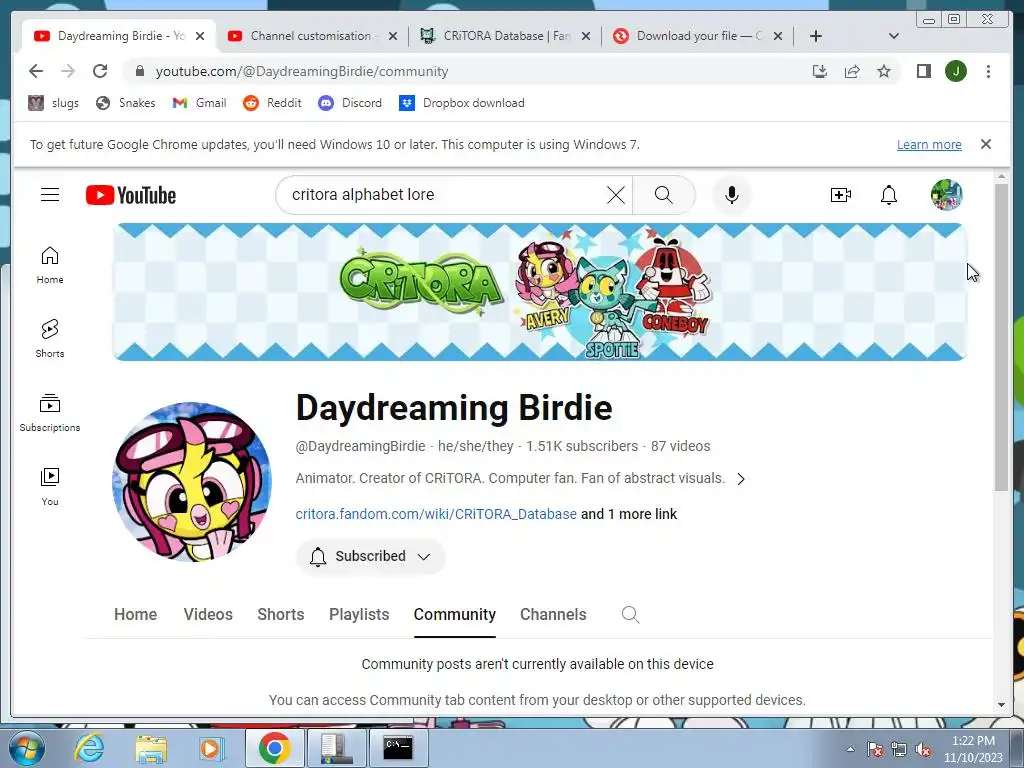Viewport: 1024px width, 768px height.
Task: Click the muted volume tray icon
Action: coord(923,749)
